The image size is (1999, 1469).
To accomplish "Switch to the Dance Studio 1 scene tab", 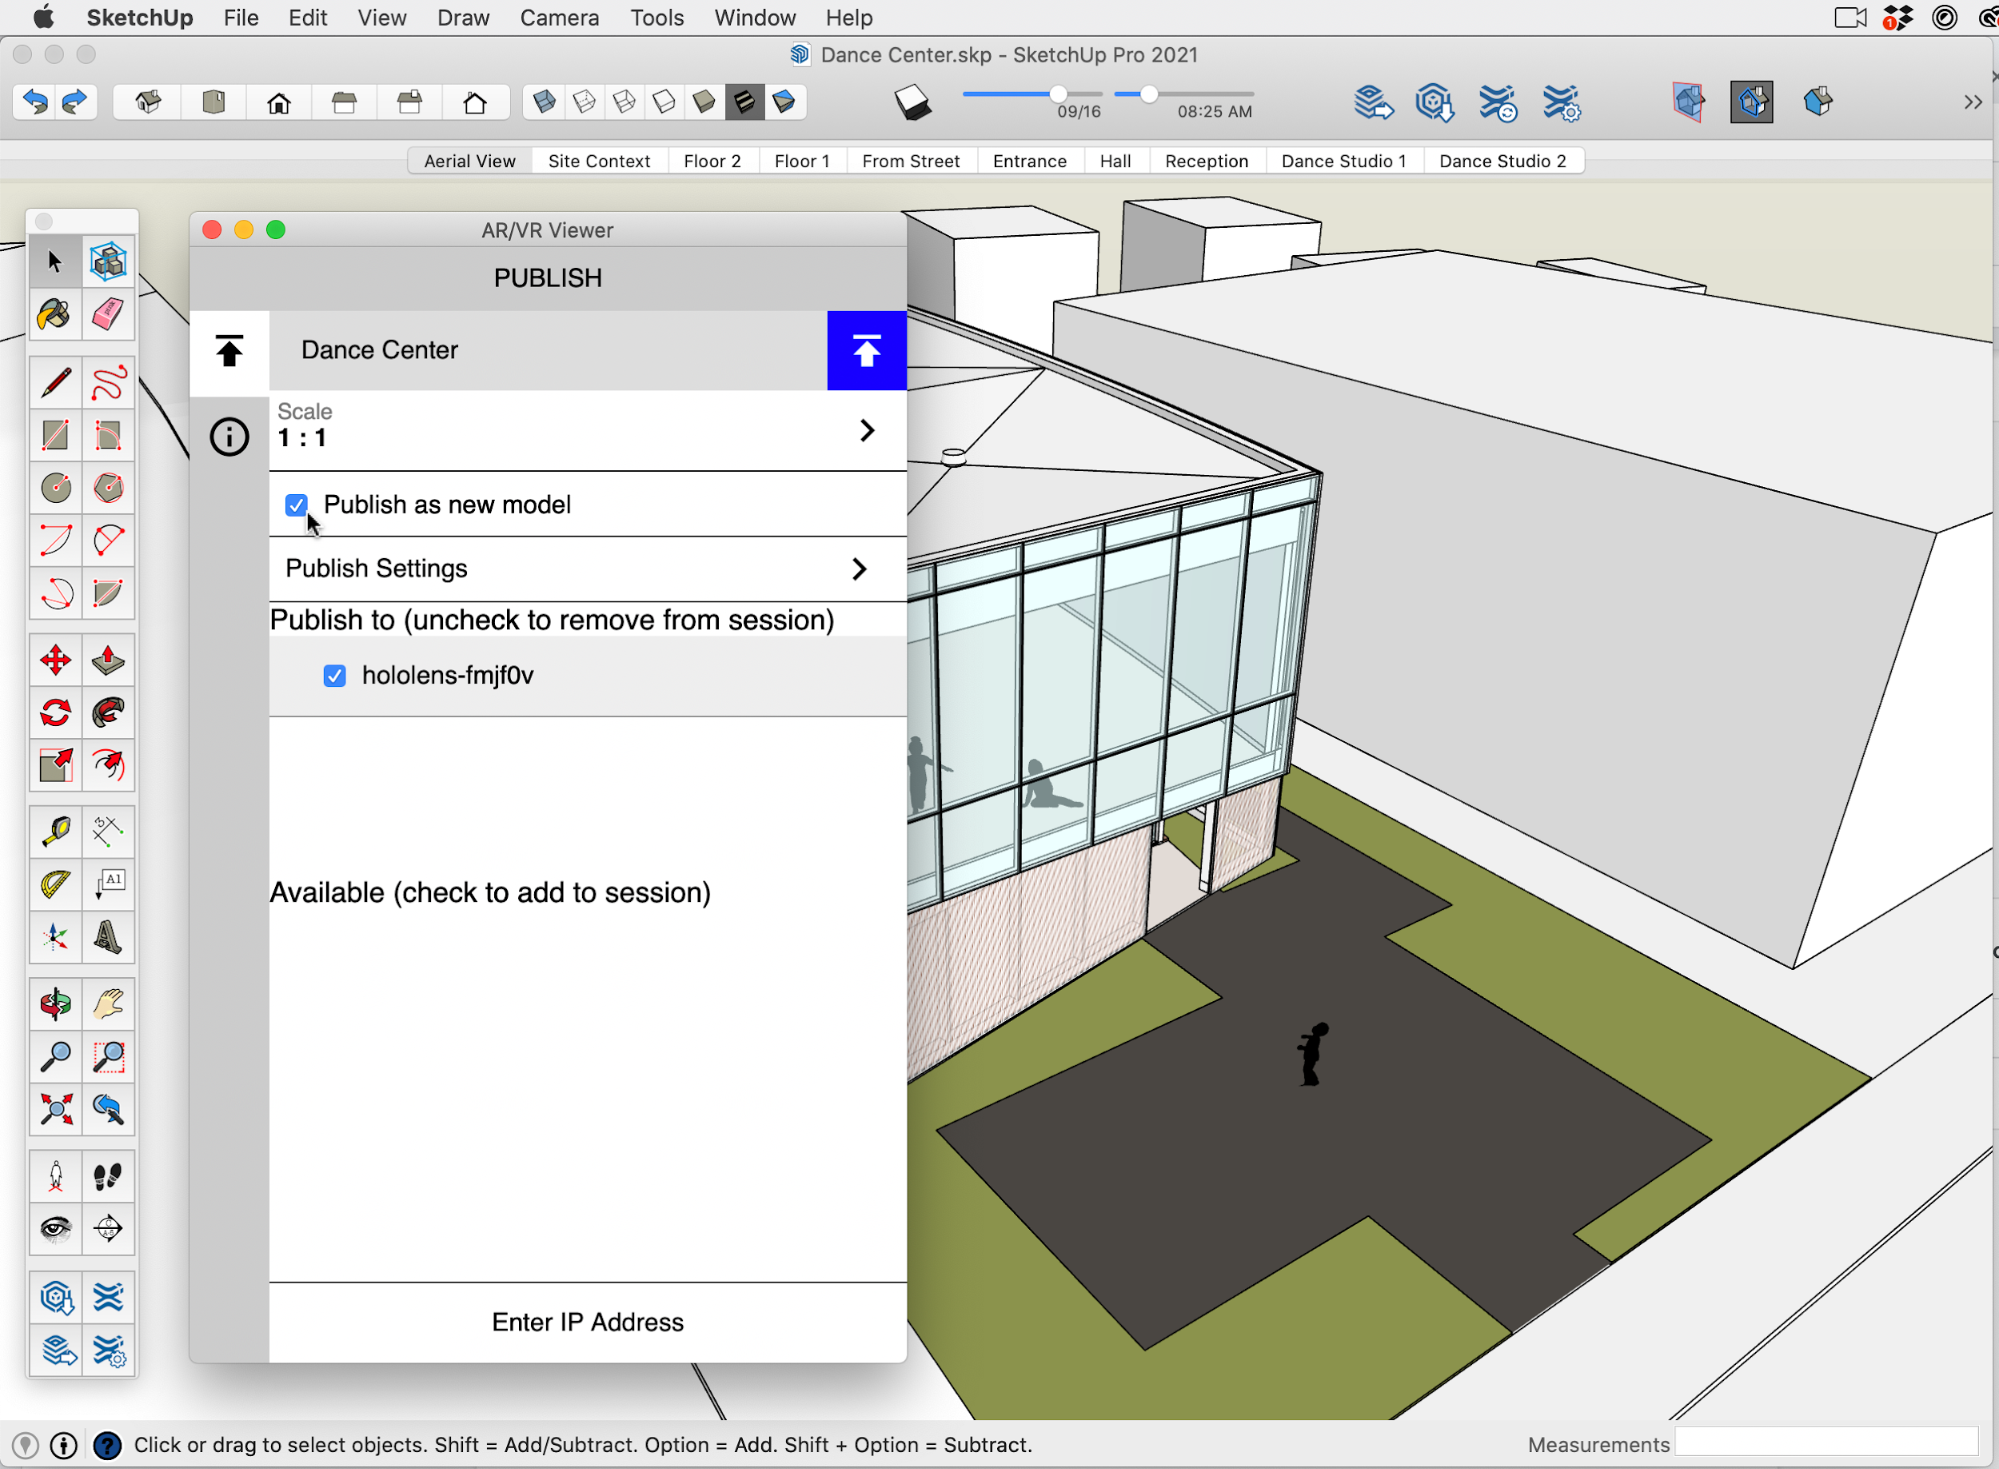I will coord(1343,161).
